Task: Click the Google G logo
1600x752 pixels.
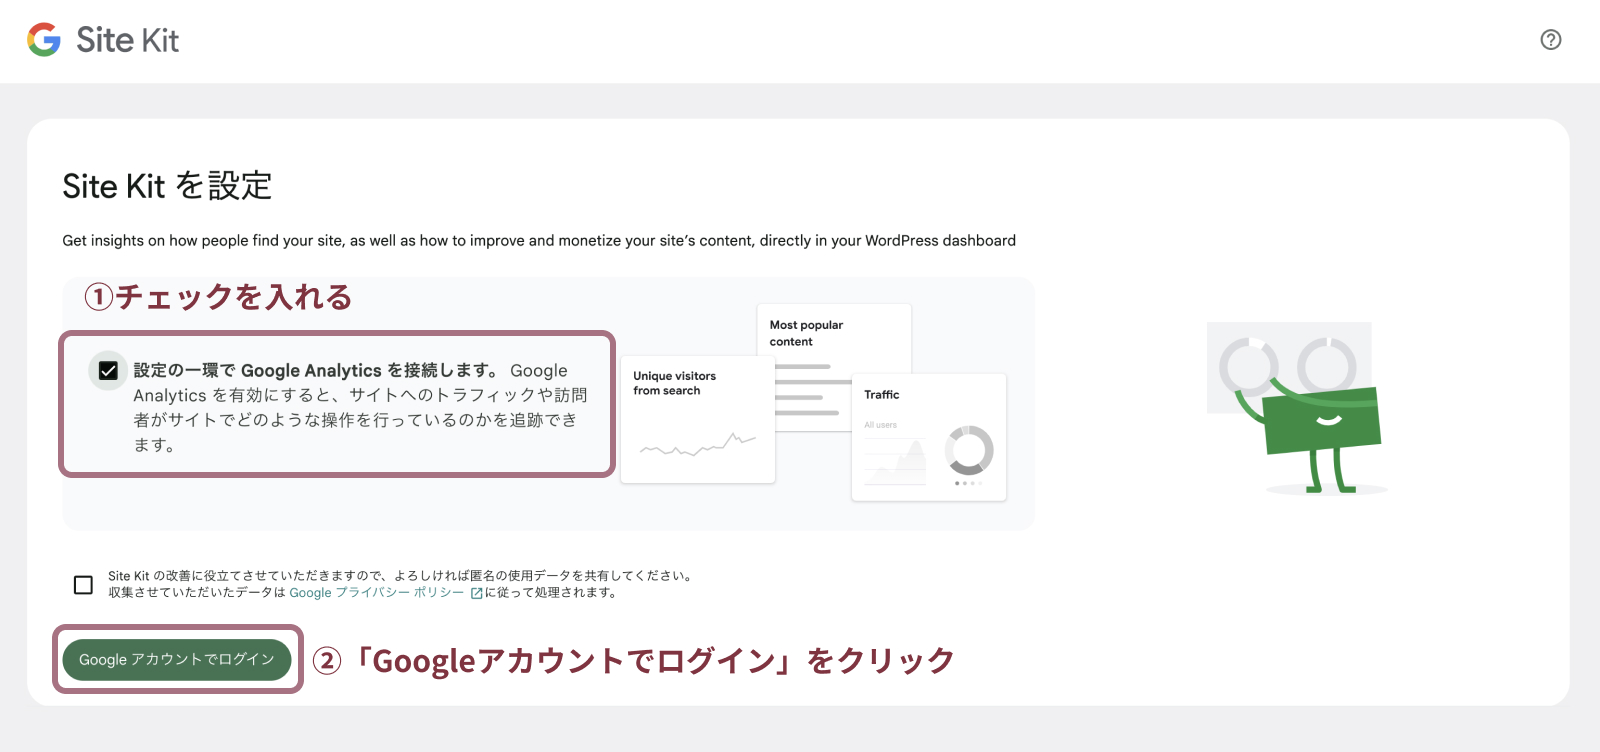Action: point(44,40)
